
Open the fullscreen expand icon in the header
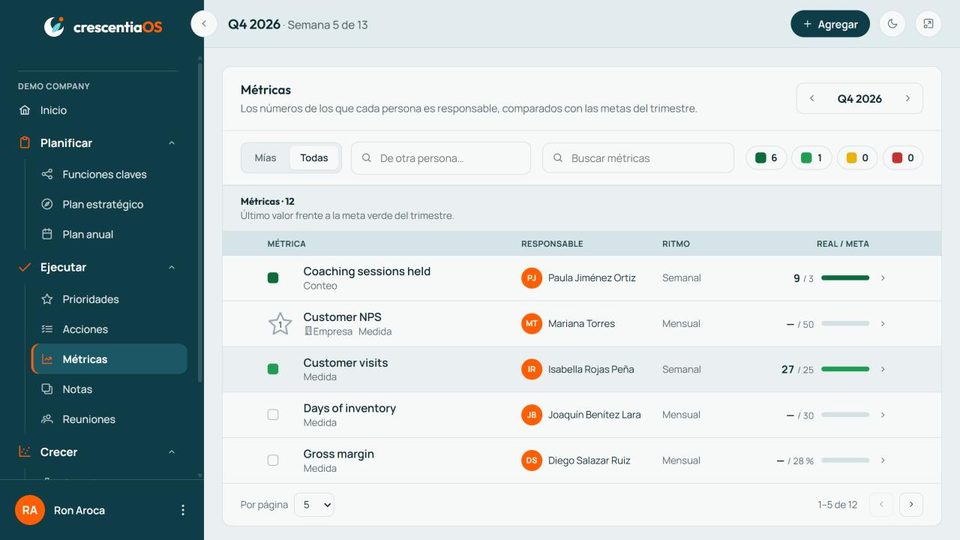[928, 24]
